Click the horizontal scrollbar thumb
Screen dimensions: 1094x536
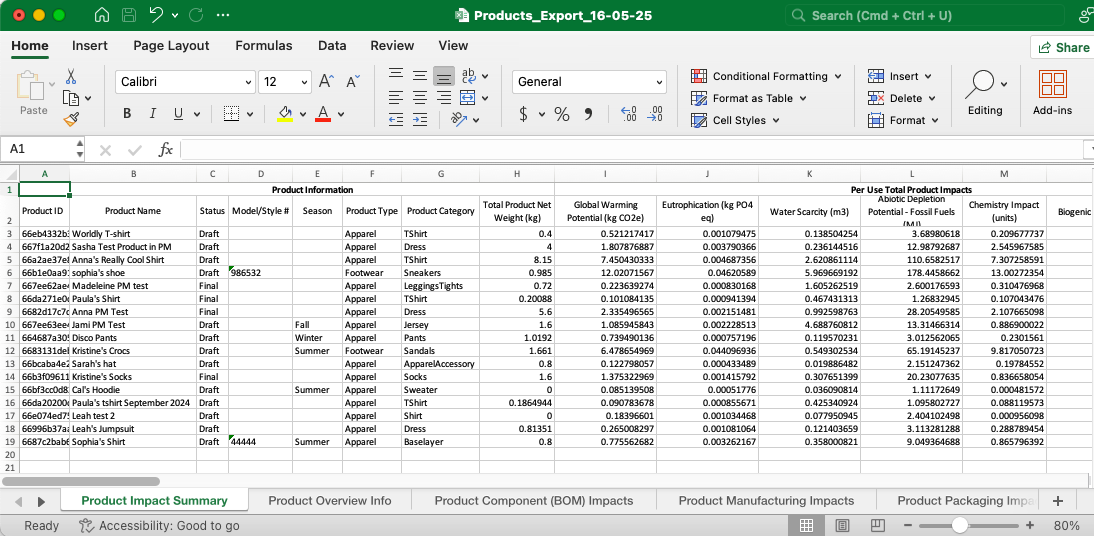tap(81, 481)
